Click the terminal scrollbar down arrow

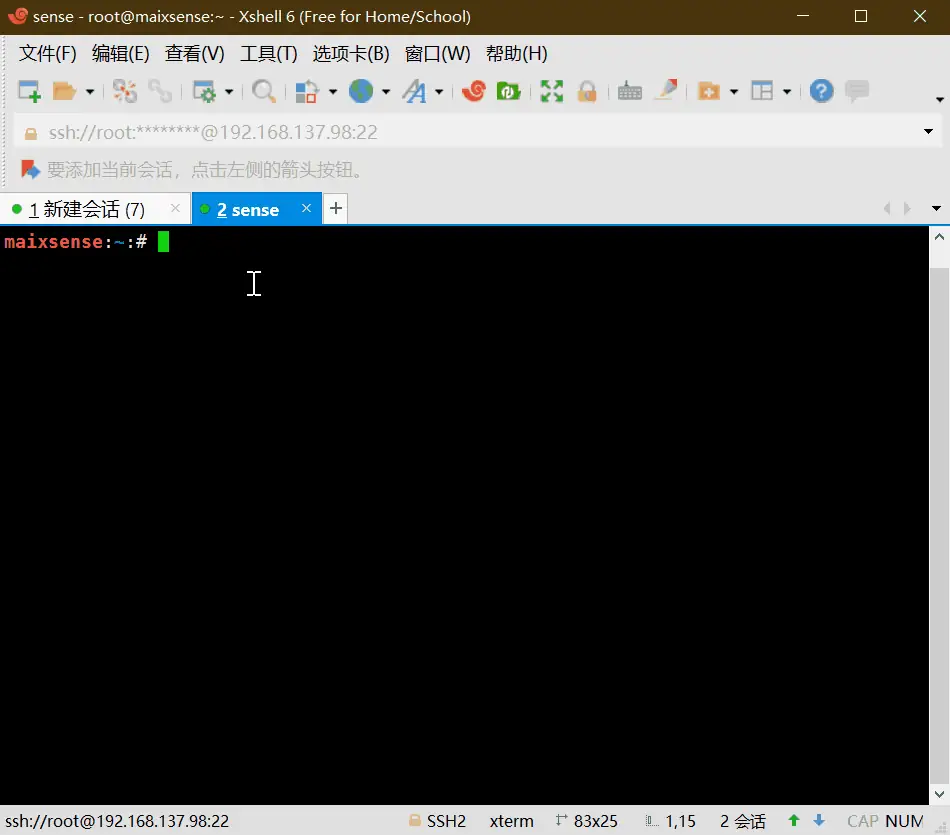point(939,794)
